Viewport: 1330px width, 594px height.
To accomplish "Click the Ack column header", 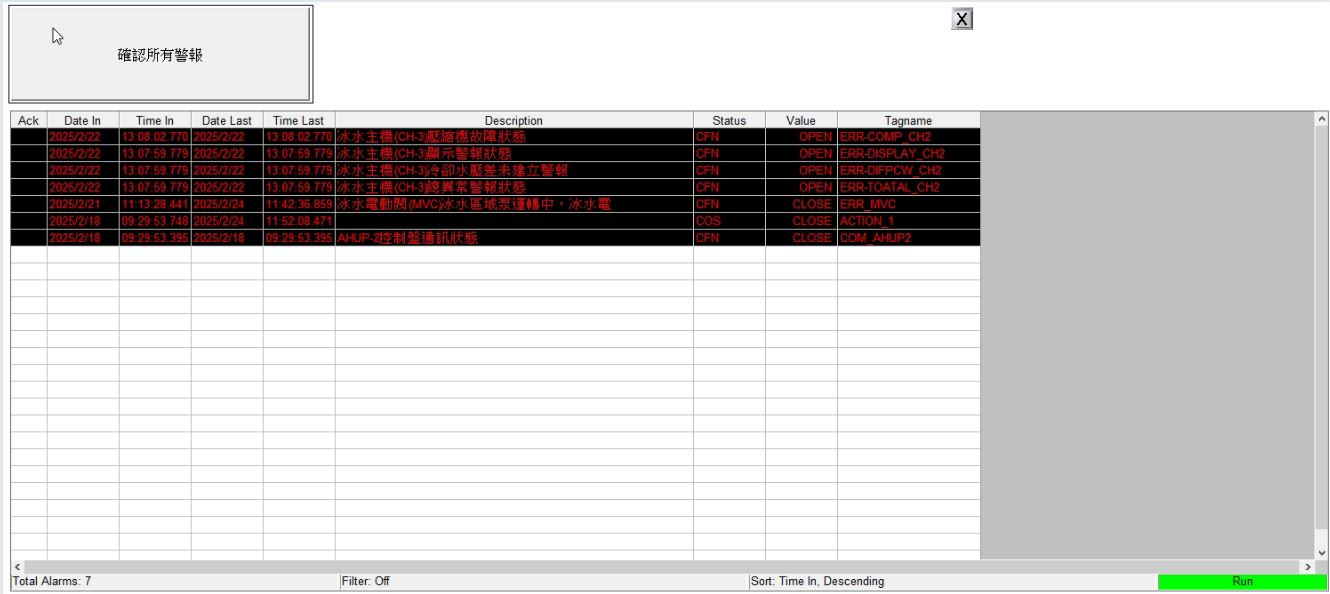I will [29, 121].
